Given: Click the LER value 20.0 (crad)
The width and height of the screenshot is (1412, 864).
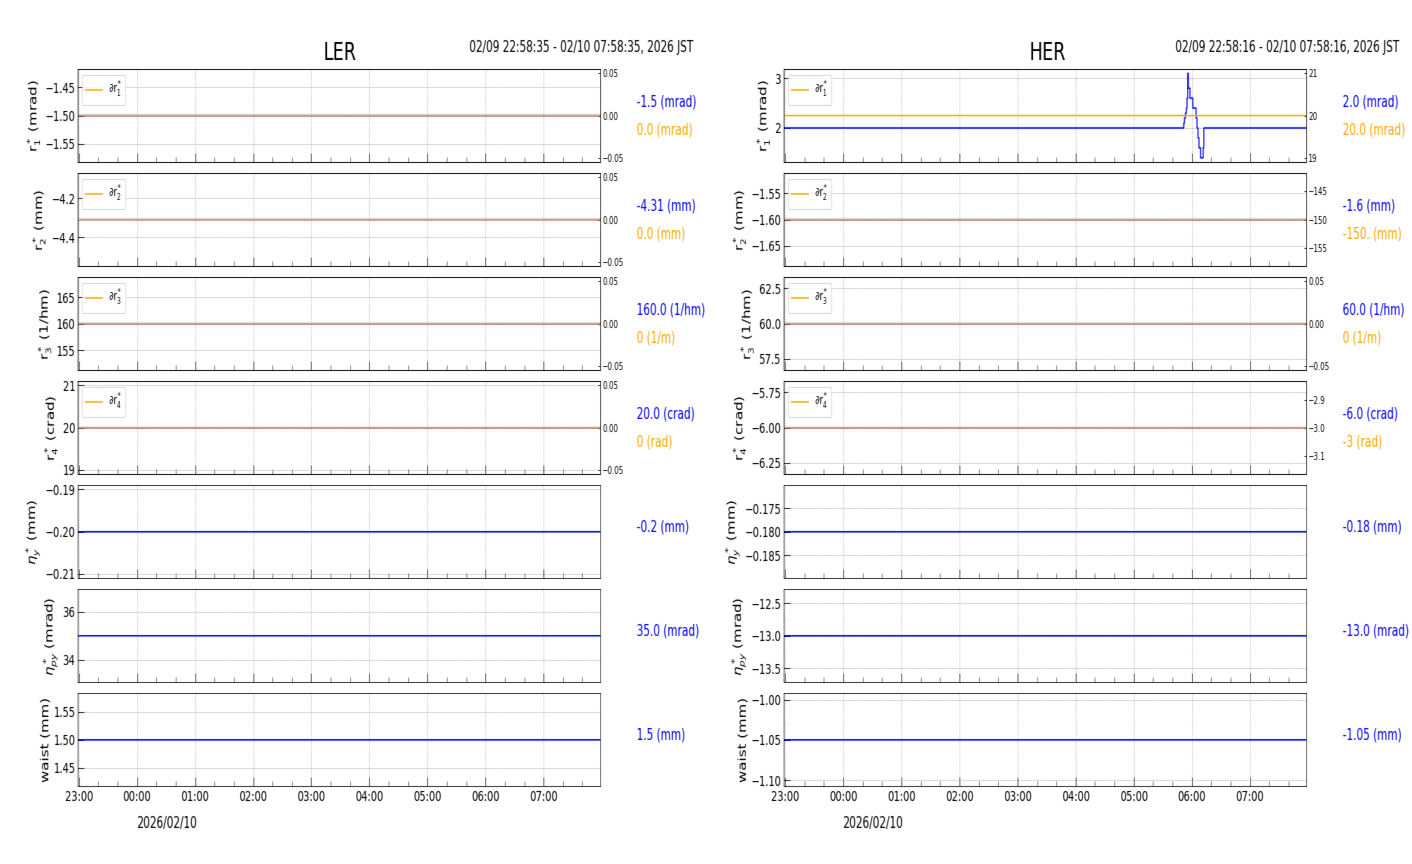Looking at the screenshot, I should 667,414.
